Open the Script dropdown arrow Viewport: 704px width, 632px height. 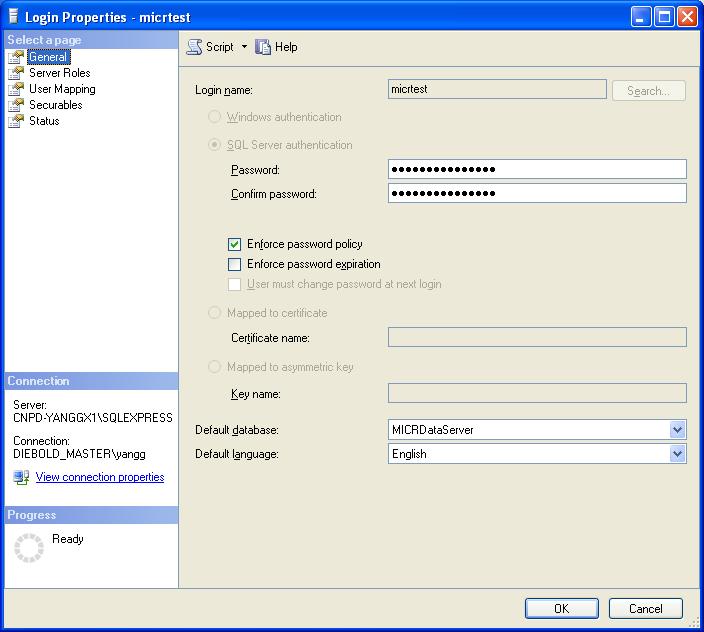click(x=244, y=47)
